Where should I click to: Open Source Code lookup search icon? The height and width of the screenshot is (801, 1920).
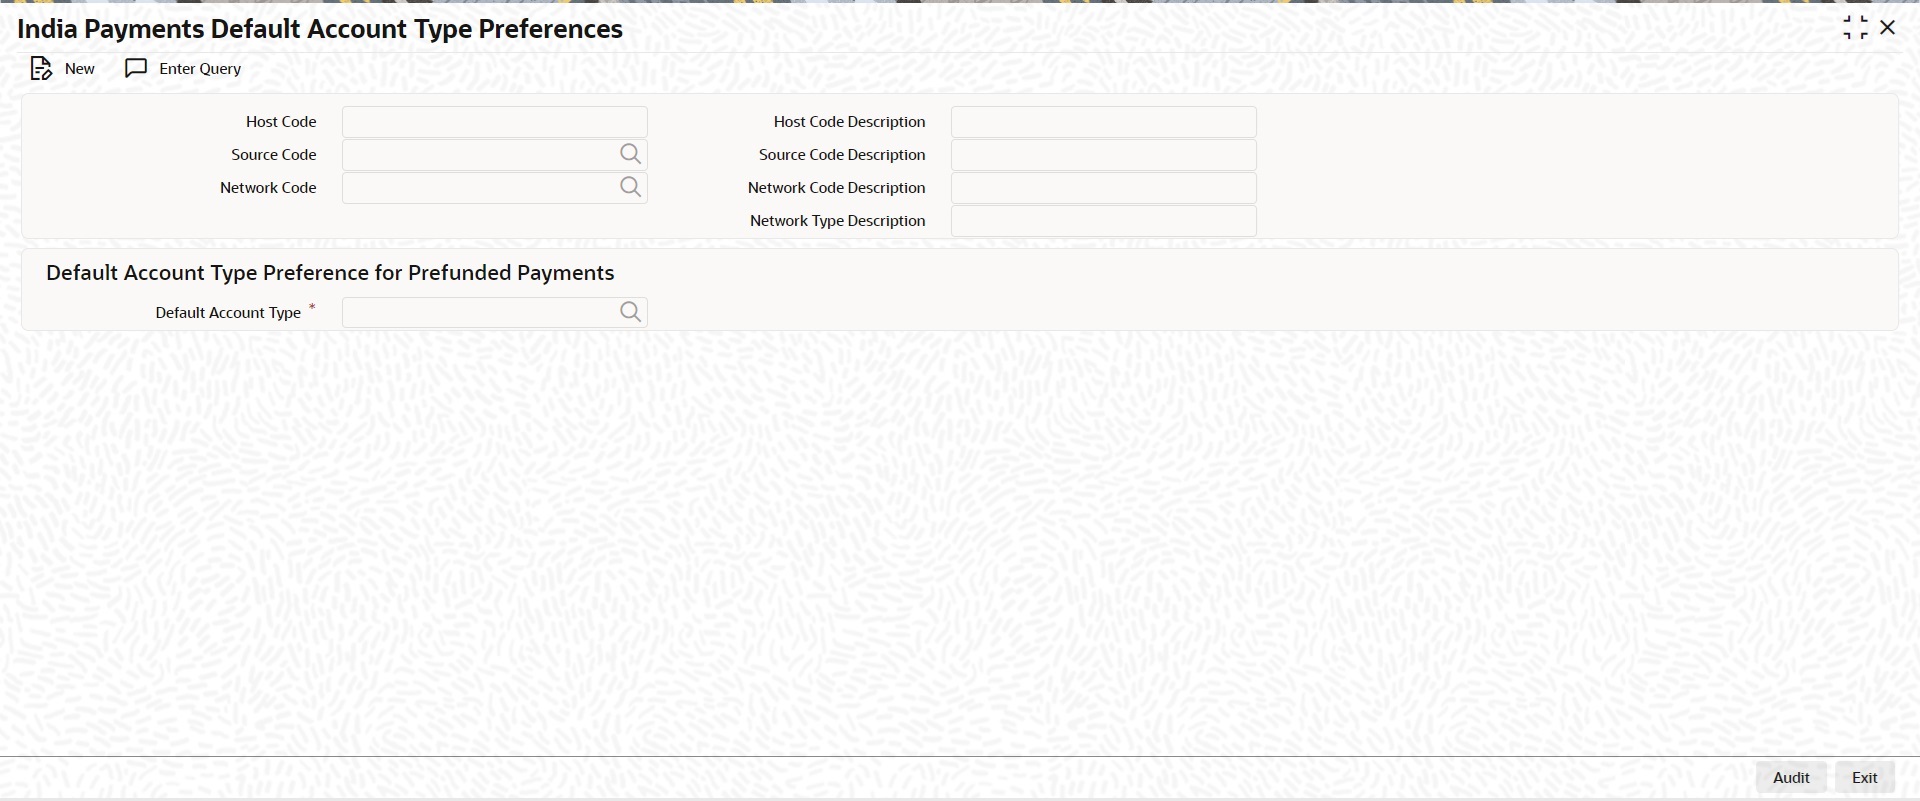(x=630, y=154)
